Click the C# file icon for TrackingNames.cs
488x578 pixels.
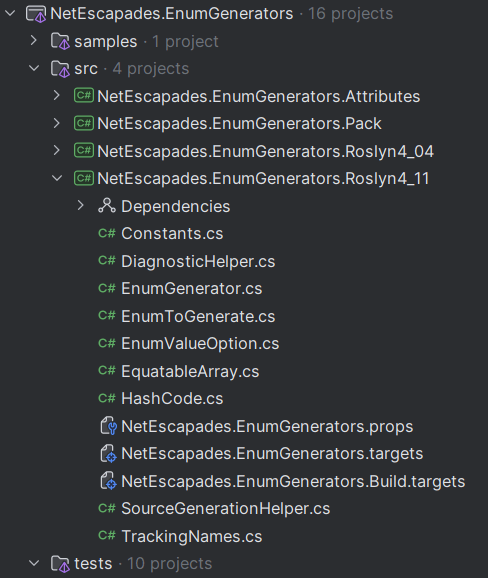pos(107,536)
